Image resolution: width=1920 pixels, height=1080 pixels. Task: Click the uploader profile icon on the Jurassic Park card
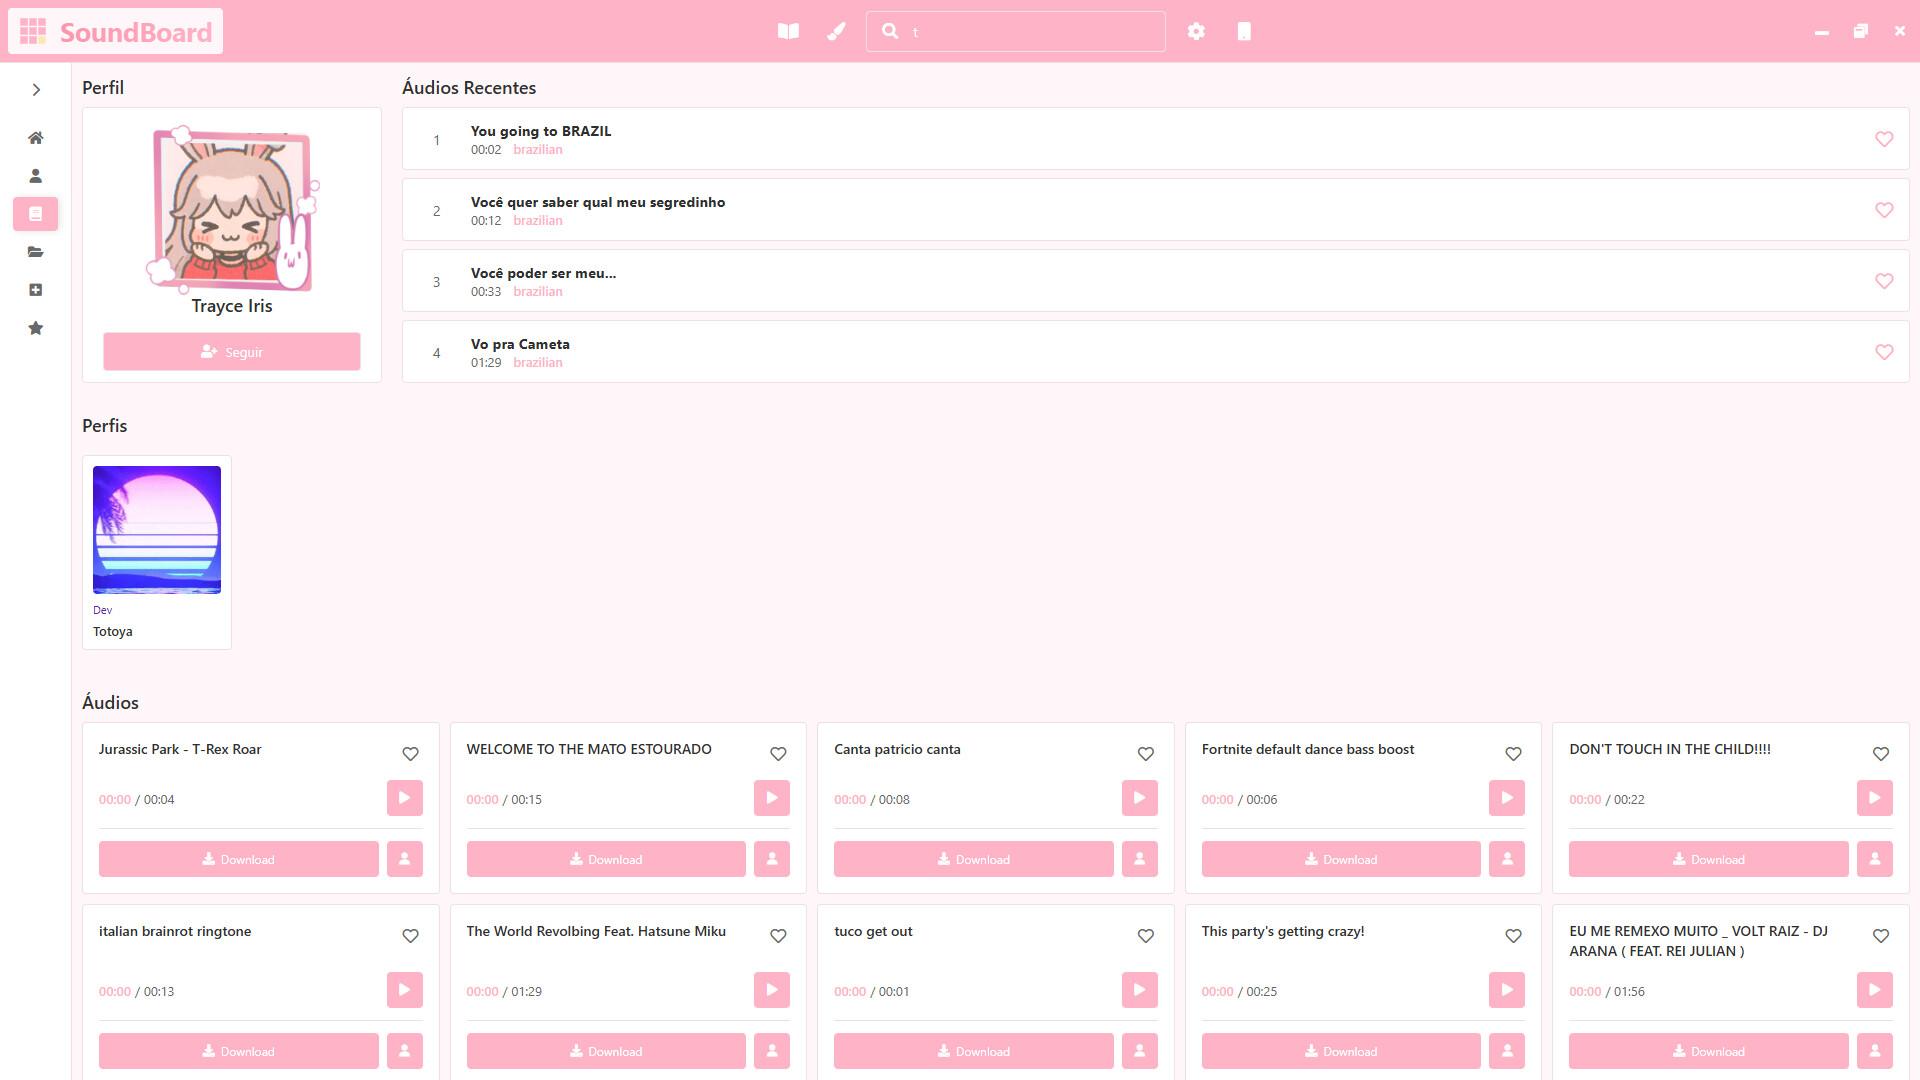pos(404,859)
